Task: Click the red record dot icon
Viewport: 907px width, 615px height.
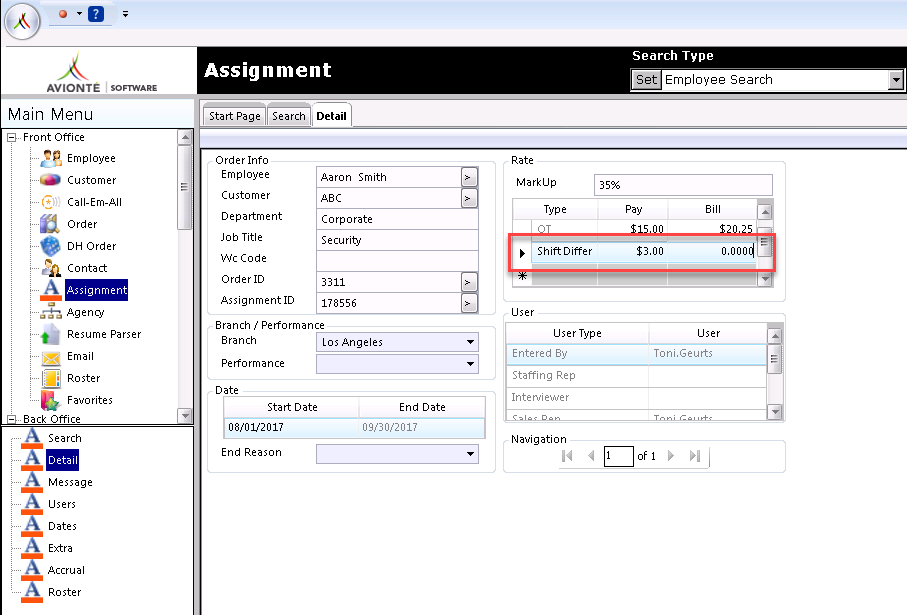Action: tap(63, 14)
